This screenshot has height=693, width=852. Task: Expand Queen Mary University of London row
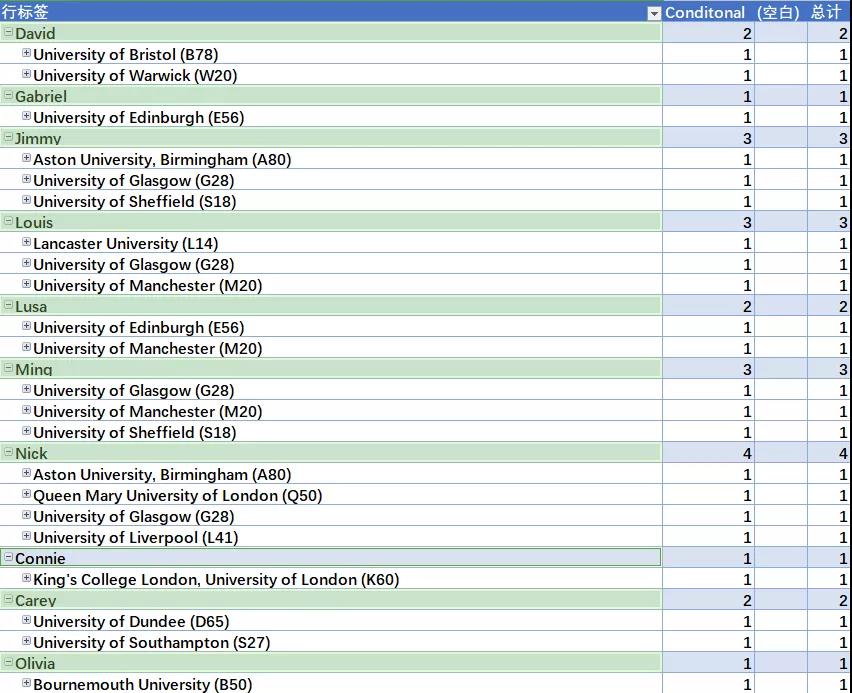click(27, 495)
